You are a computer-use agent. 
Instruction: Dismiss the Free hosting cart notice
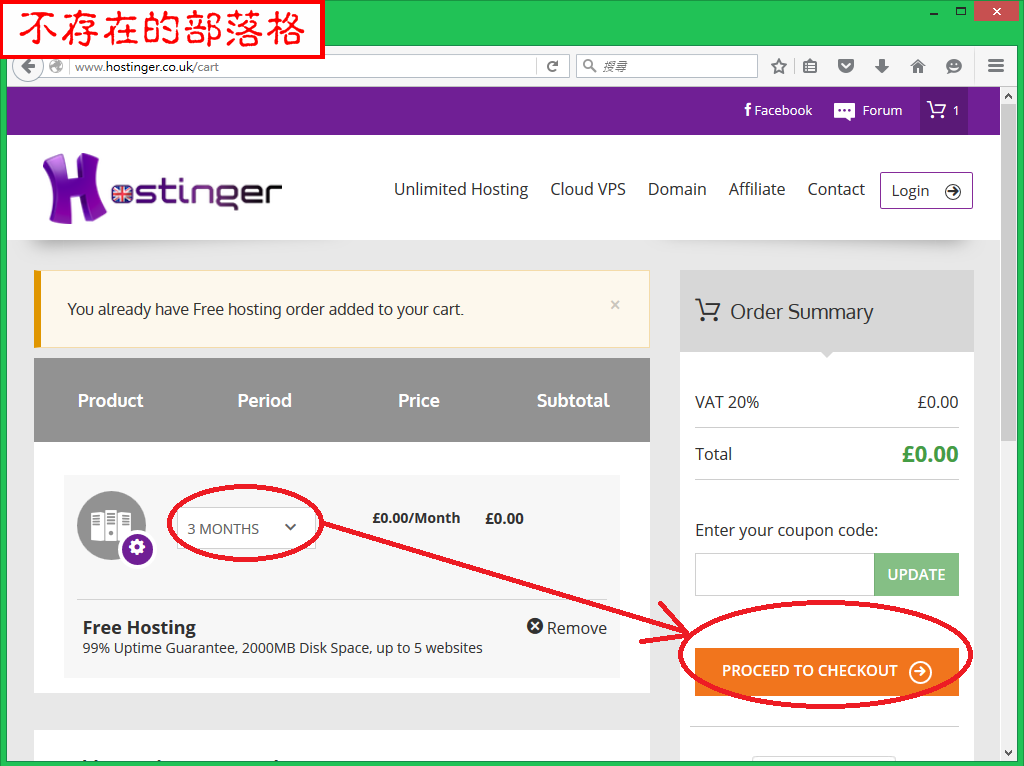[x=615, y=305]
